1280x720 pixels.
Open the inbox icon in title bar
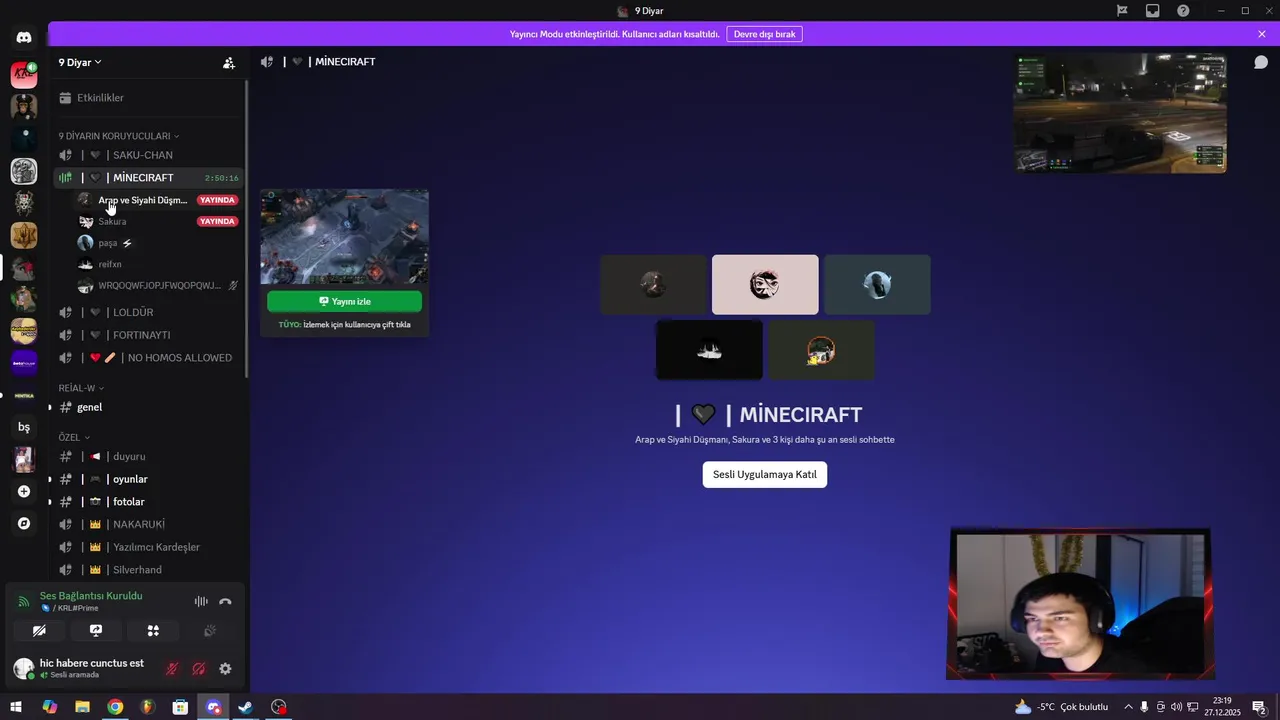[x=1153, y=11]
